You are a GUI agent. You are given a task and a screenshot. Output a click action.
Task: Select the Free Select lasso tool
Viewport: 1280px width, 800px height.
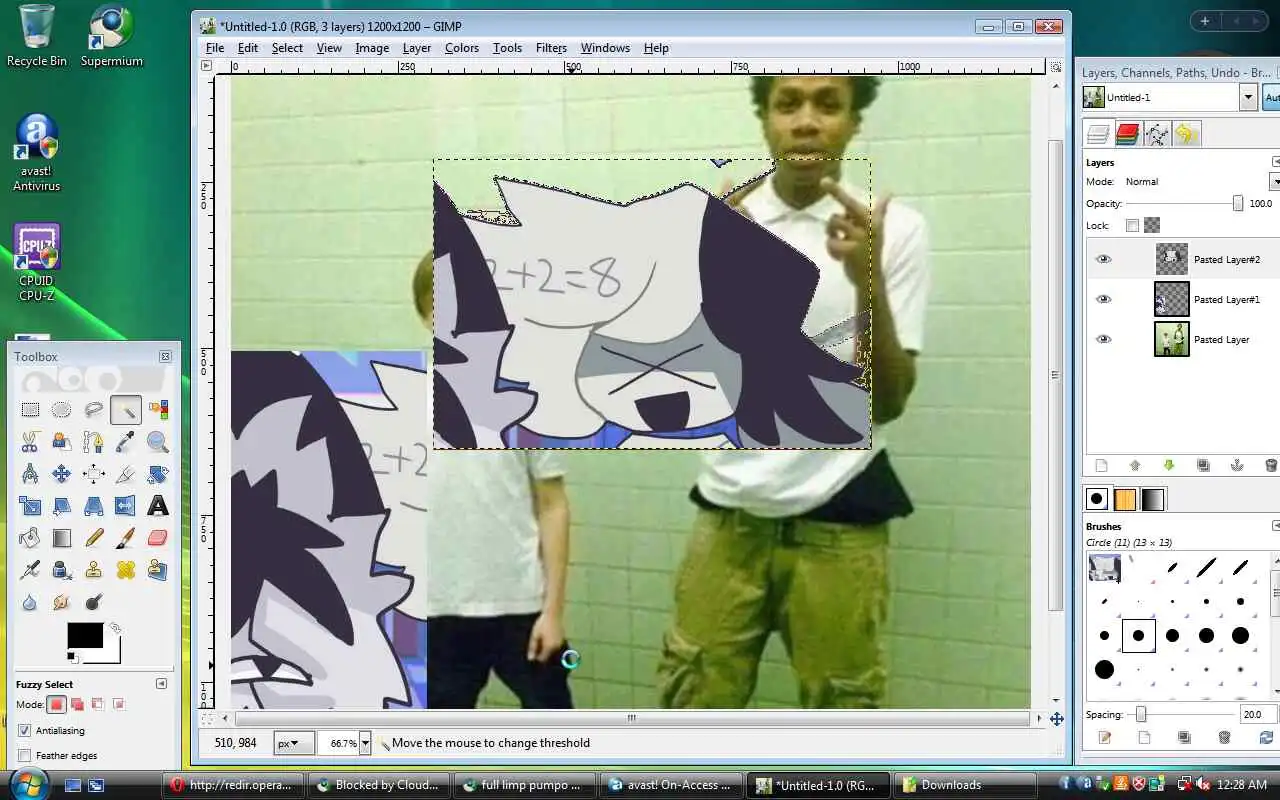pyautogui.click(x=94, y=409)
